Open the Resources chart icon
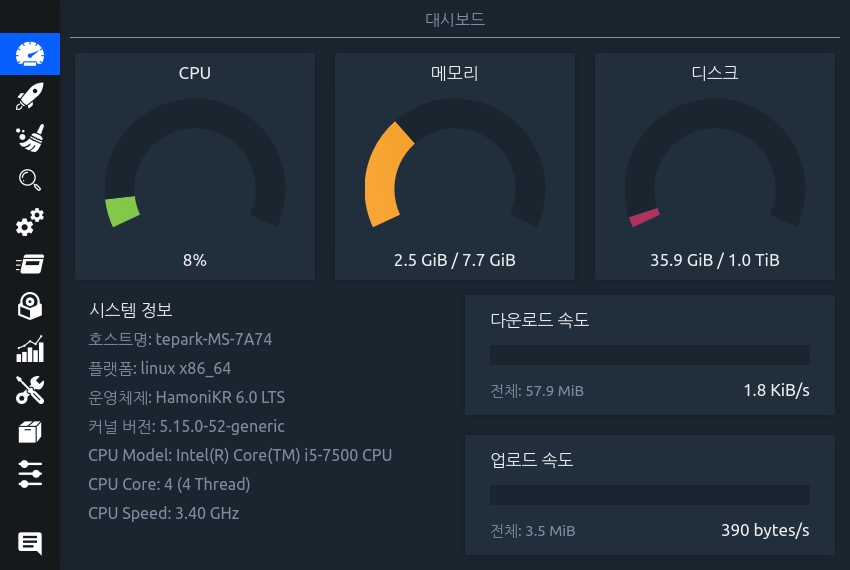 coord(30,348)
